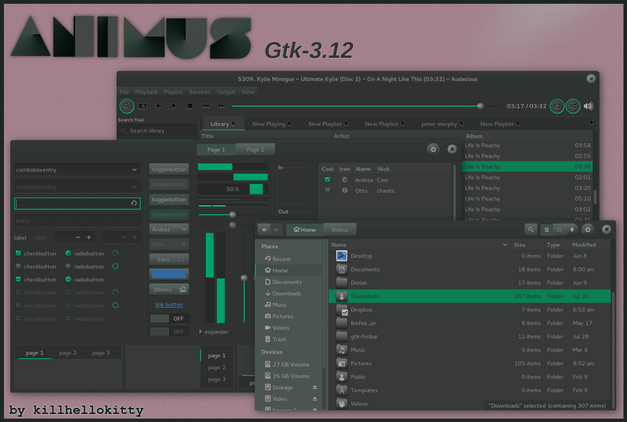Click the third togglebutton
This screenshot has width=627, height=422.
click(x=169, y=199)
